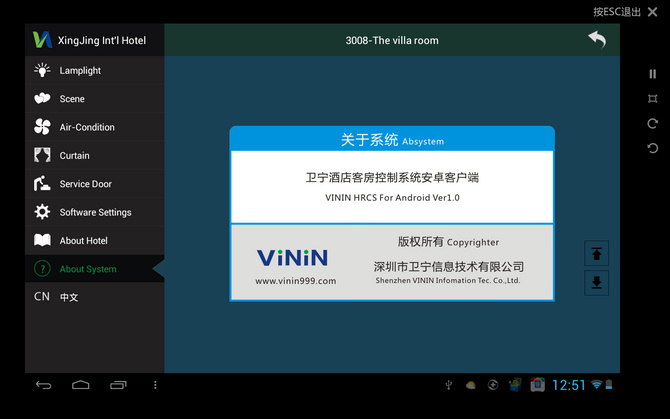Screen dimensions: 670x419
Task: Click the 12:51 clock
Action: click(569, 385)
